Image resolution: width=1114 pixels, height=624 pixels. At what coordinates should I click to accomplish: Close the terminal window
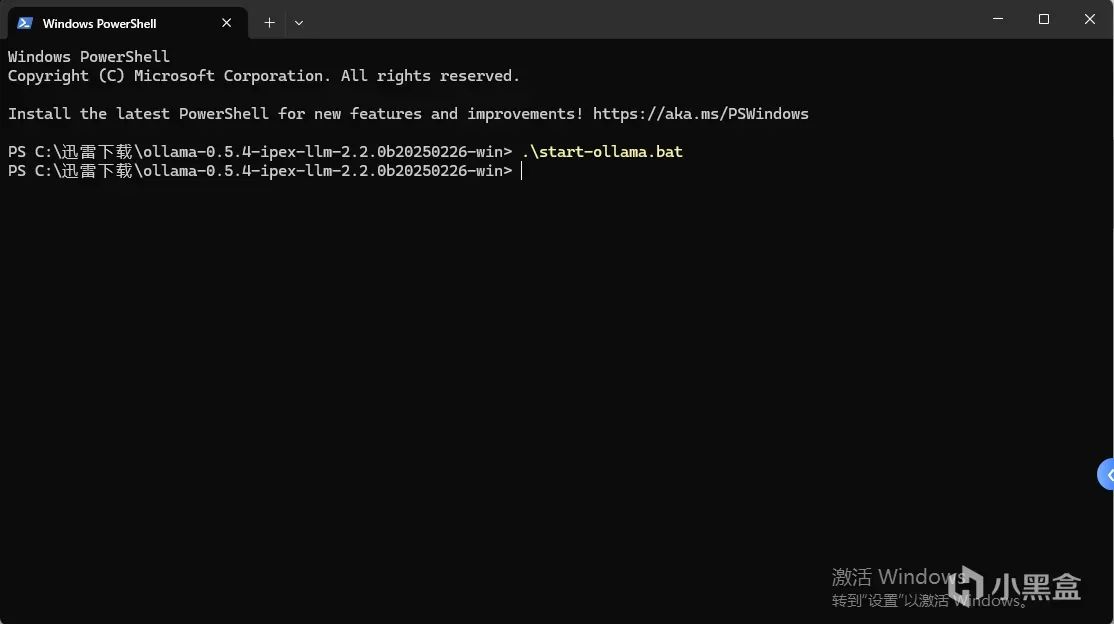(x=1090, y=19)
